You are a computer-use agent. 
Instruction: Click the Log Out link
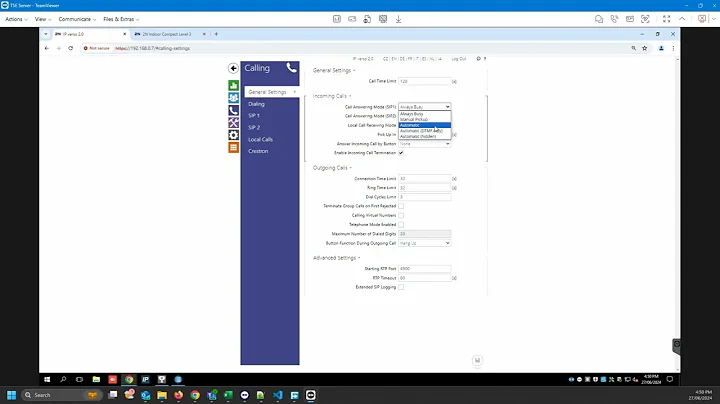coord(459,59)
